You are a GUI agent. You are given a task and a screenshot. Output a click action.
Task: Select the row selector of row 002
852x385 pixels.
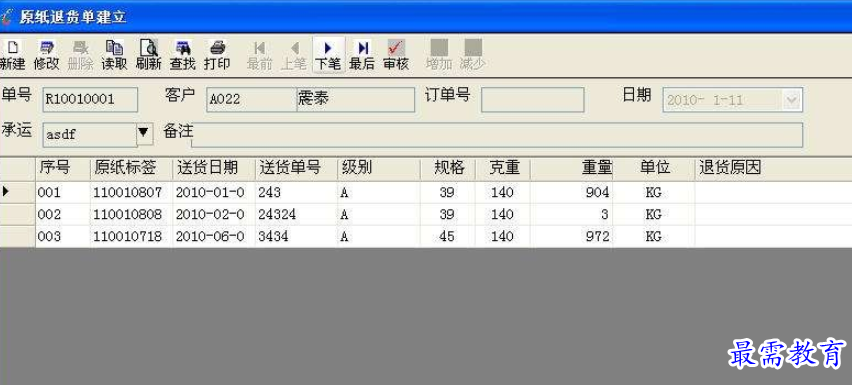pos(18,214)
